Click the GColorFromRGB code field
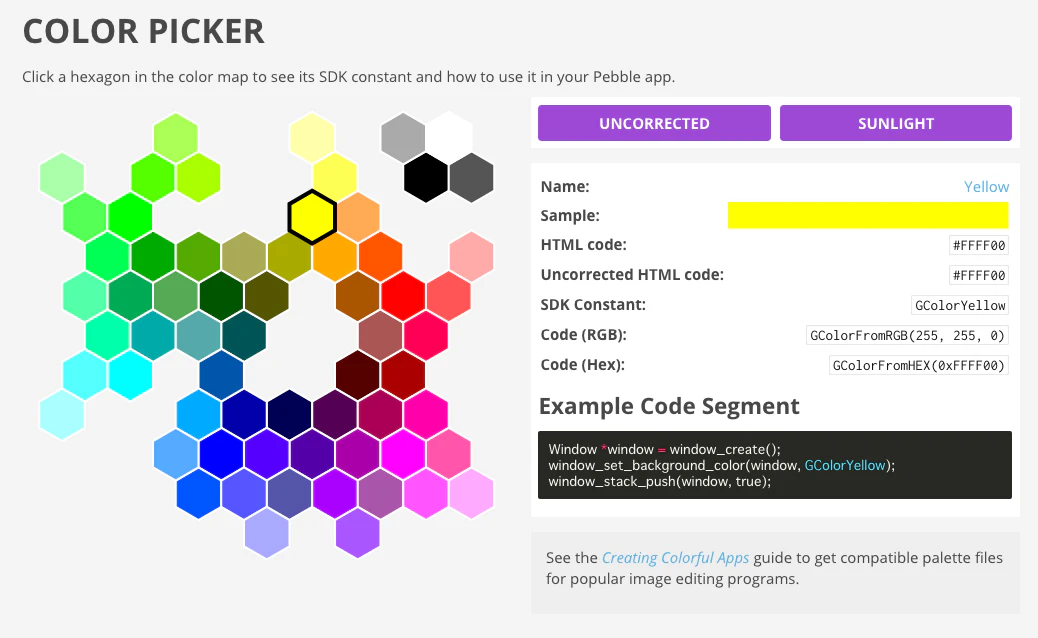1038x638 pixels. point(907,336)
